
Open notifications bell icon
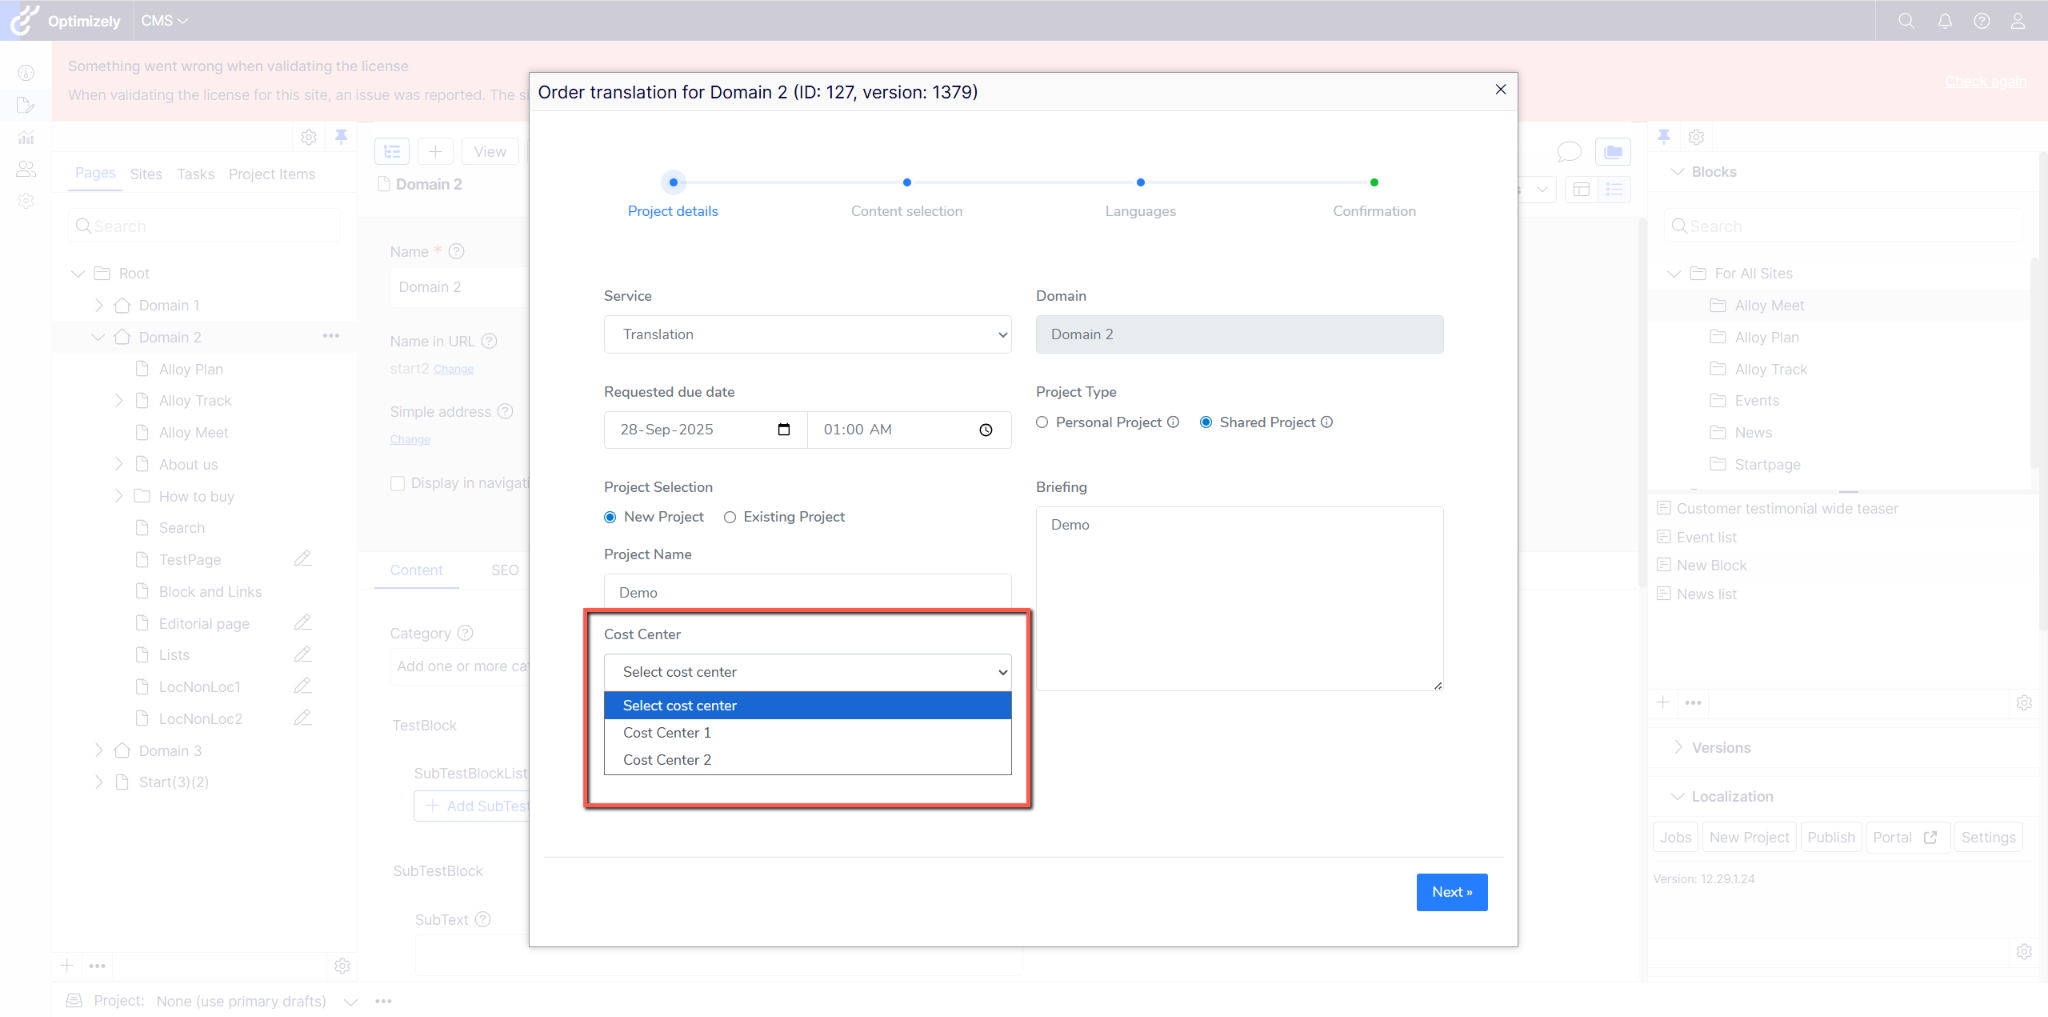click(x=1945, y=21)
